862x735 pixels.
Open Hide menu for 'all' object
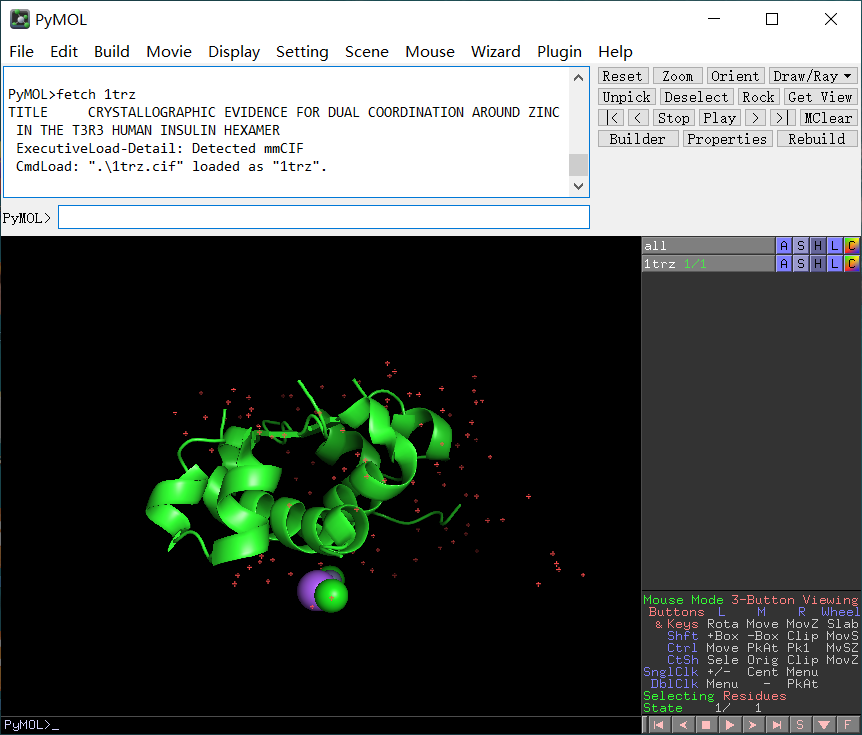pos(818,246)
